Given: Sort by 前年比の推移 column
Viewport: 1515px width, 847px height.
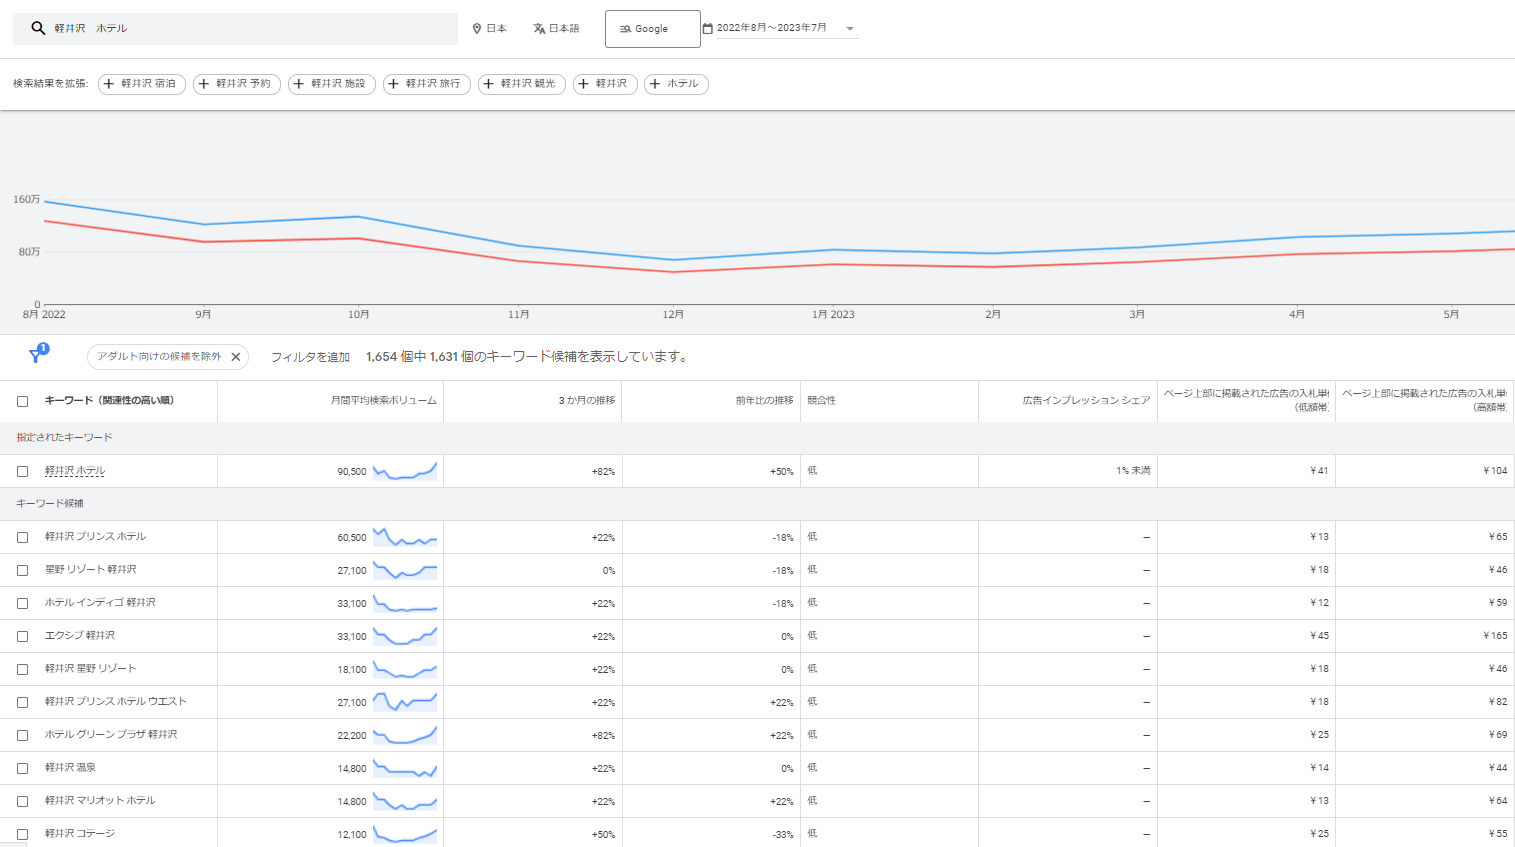Looking at the screenshot, I should click(764, 401).
